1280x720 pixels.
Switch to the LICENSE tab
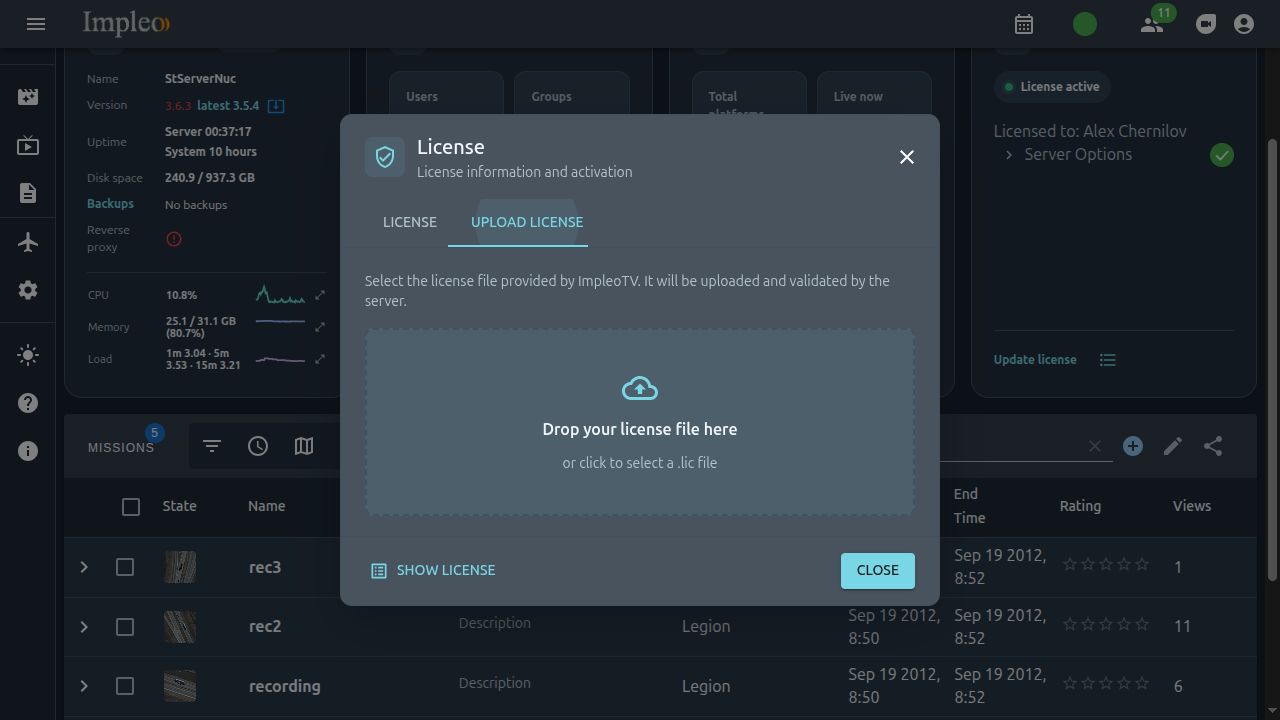(x=410, y=222)
